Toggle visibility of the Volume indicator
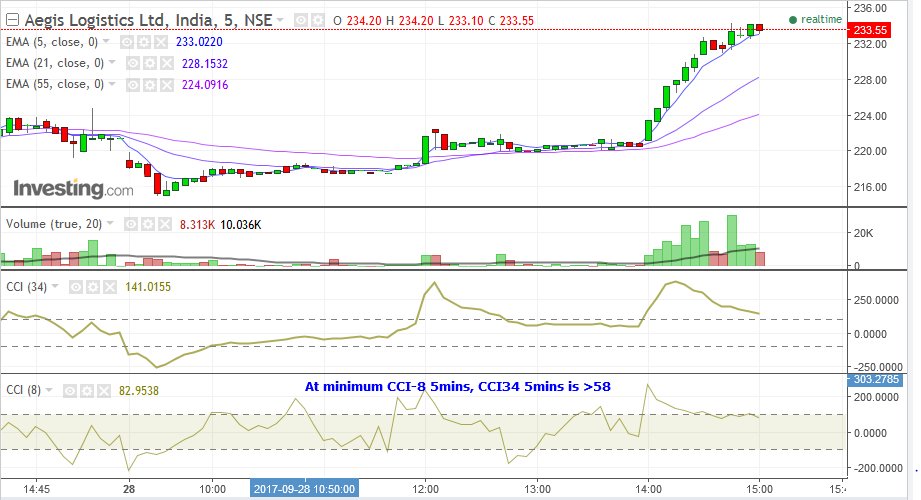Image resolution: width=921 pixels, height=500 pixels. point(131,224)
